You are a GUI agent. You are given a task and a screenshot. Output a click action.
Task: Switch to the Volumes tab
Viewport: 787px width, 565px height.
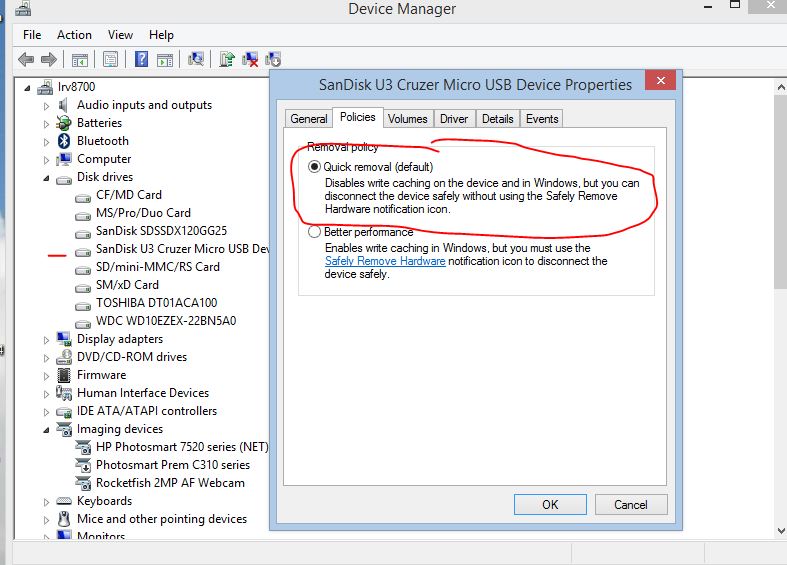click(408, 119)
